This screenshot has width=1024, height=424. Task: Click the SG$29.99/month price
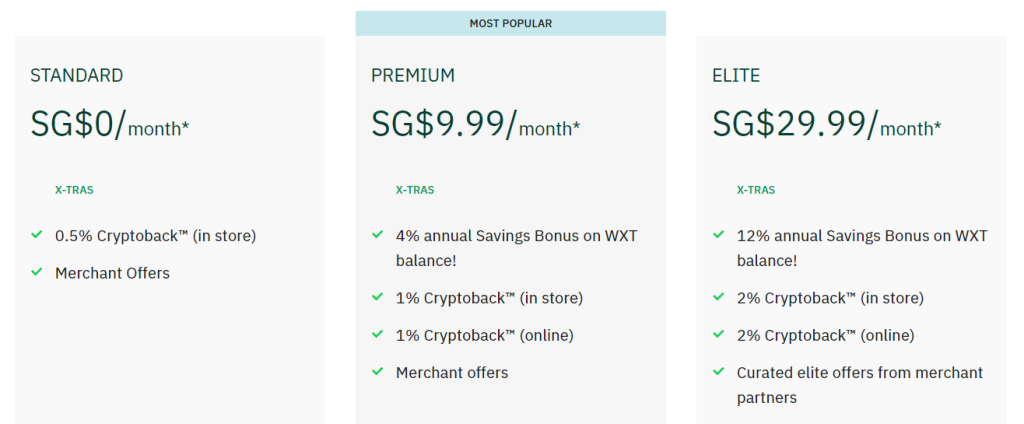point(827,124)
